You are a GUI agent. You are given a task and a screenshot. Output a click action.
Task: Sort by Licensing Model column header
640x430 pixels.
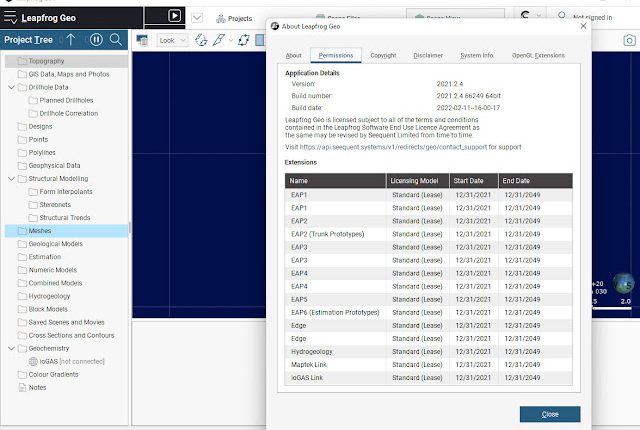coord(418,181)
